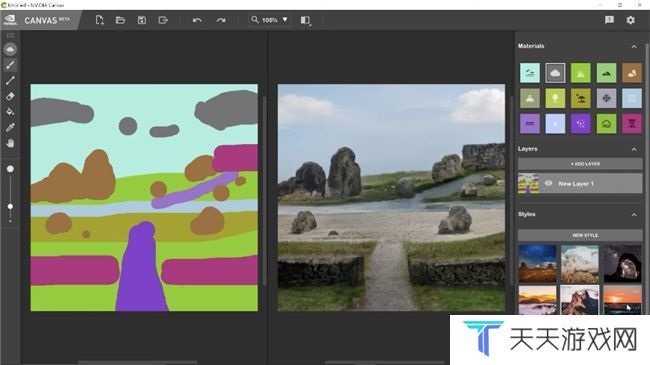The image size is (650, 365).
Task: Pick the cyan sea water material
Action: (x=530, y=73)
